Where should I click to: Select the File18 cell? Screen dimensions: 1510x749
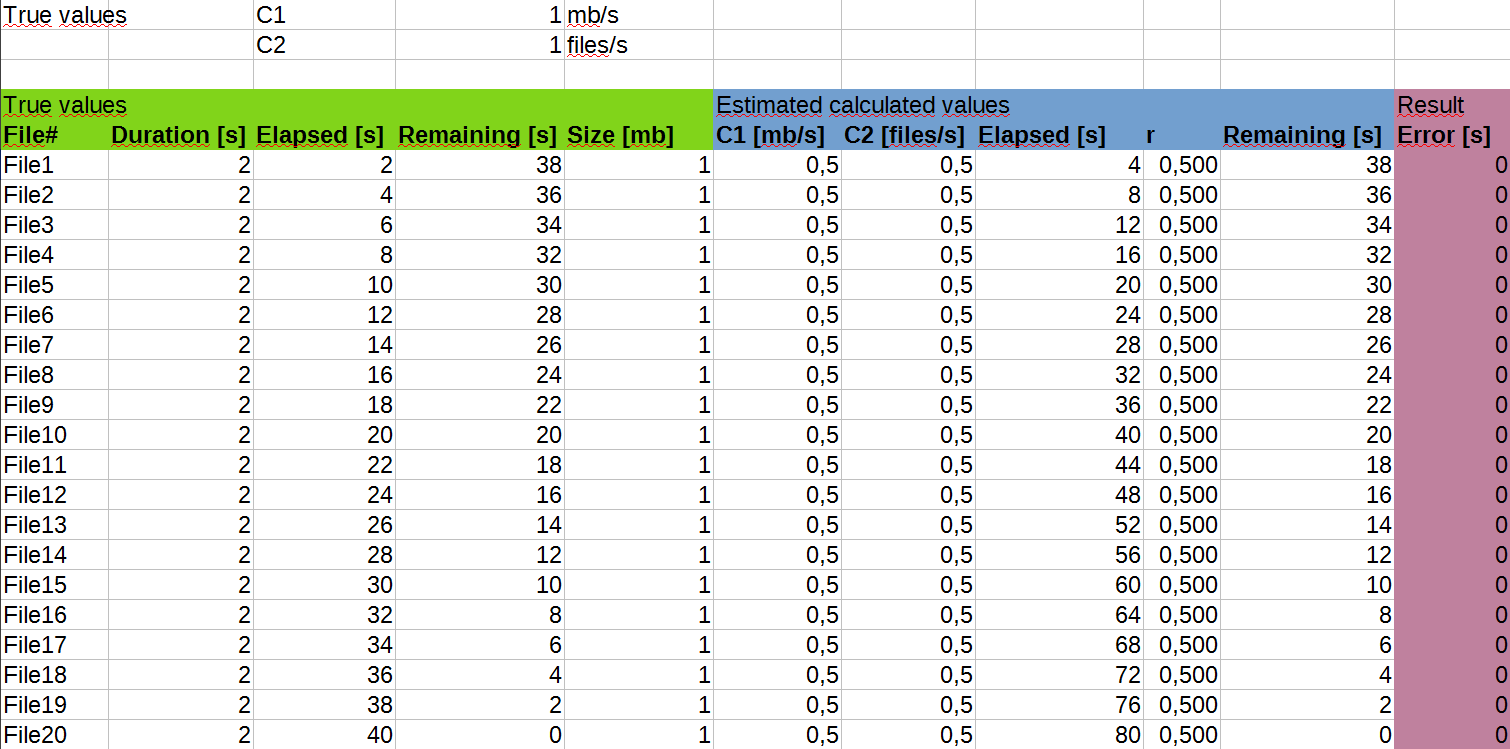[x=55, y=675]
